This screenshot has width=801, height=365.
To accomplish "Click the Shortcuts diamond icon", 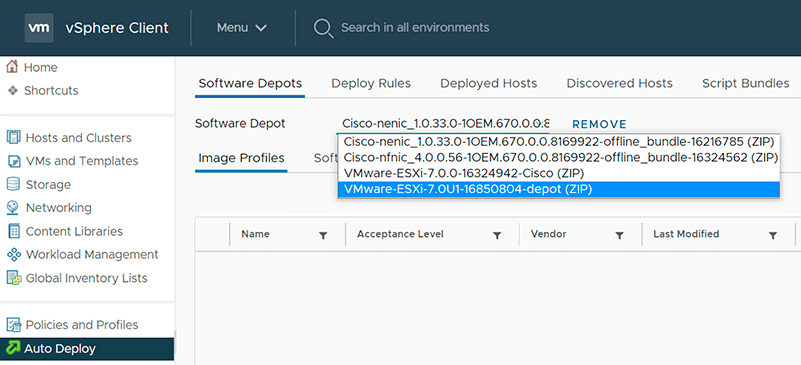I will (13, 90).
